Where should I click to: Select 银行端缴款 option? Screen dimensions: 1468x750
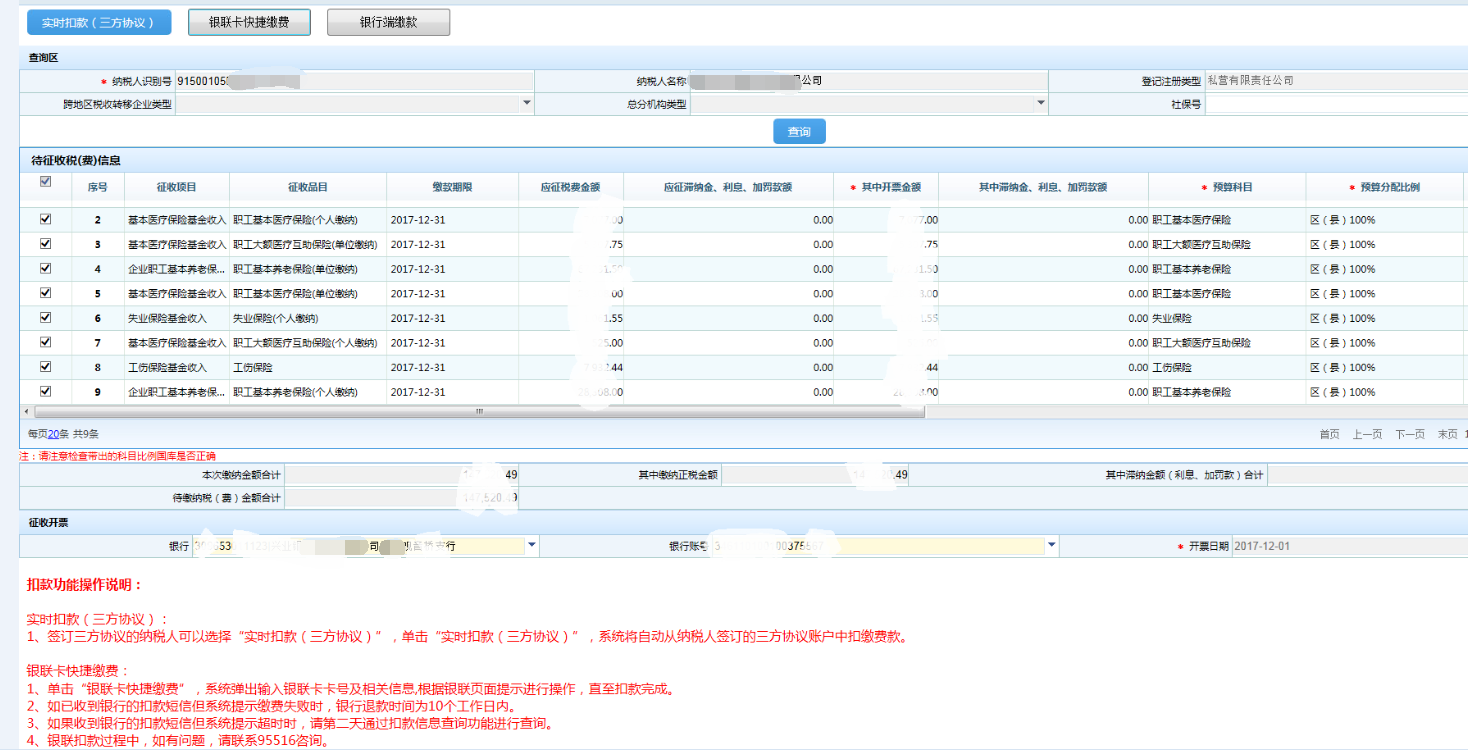[388, 22]
